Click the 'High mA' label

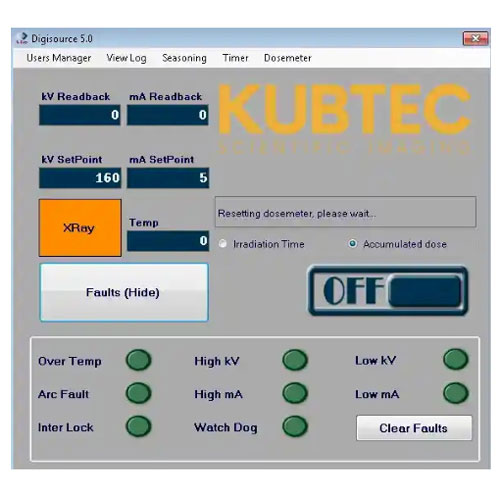pyautogui.click(x=218, y=395)
